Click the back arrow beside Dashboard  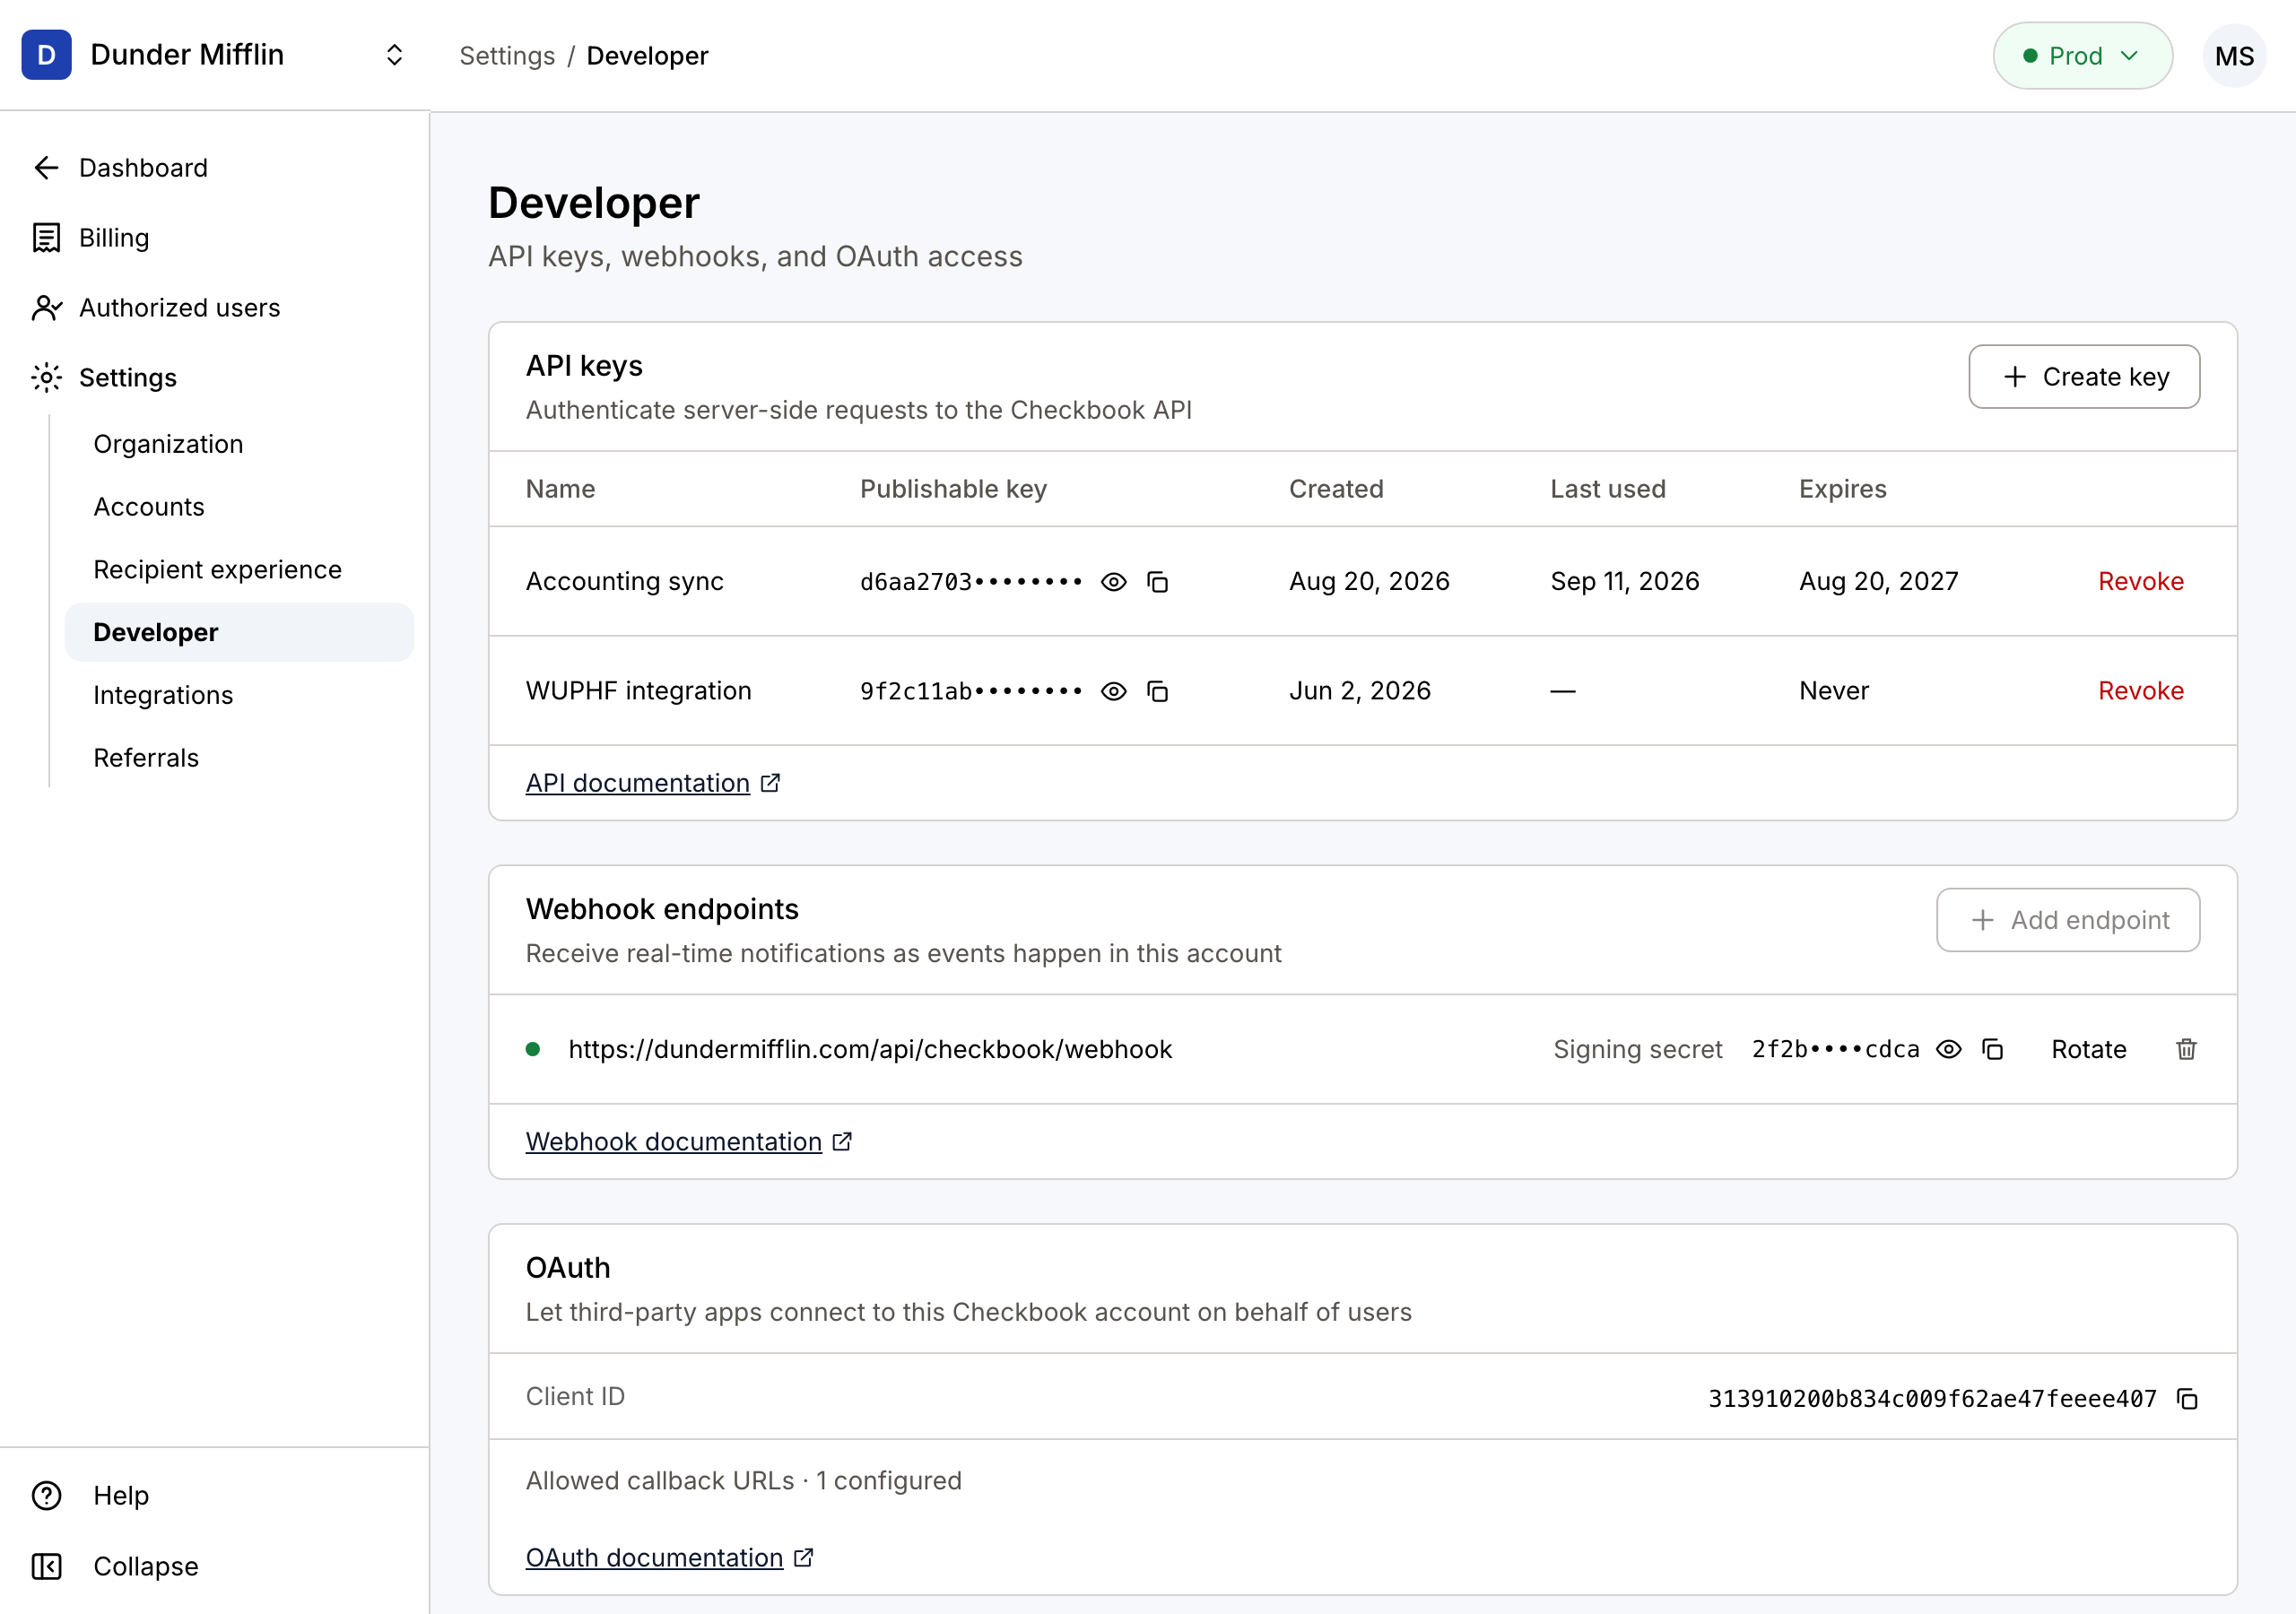[46, 168]
